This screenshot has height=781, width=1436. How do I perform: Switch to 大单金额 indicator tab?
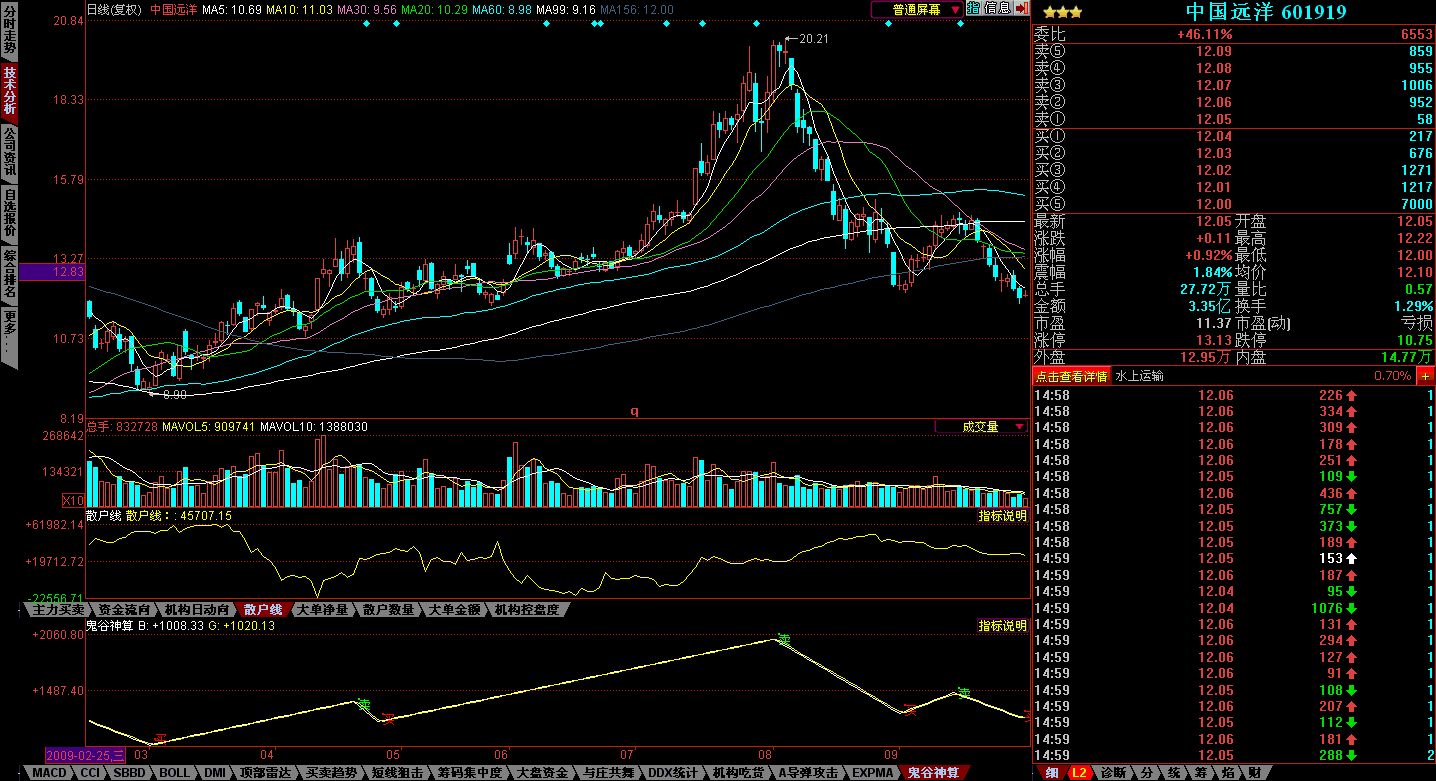pos(455,610)
